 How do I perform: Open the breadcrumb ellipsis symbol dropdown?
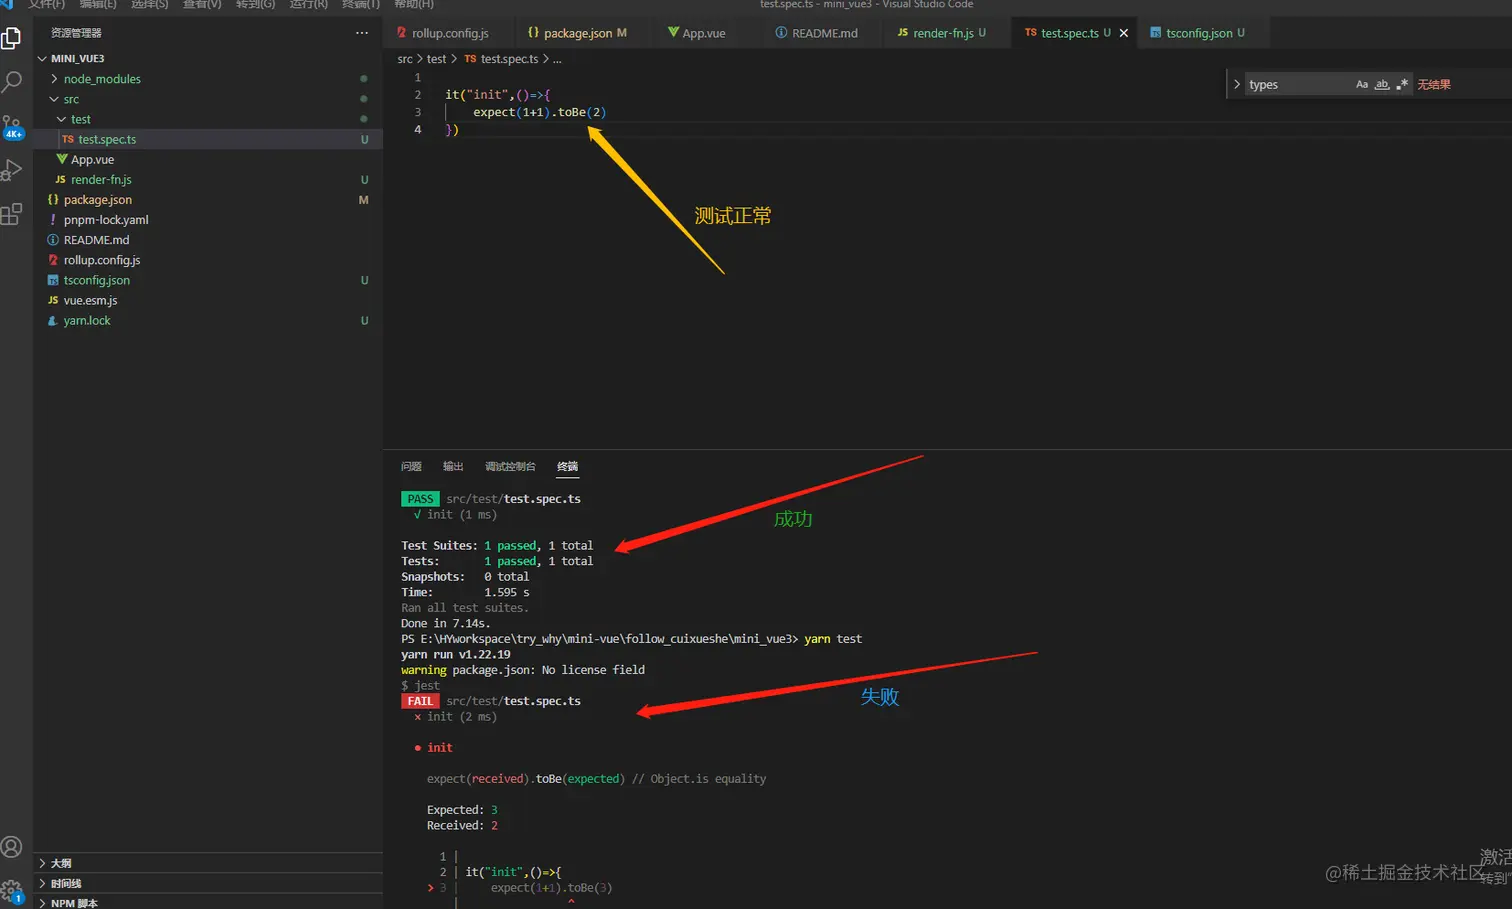click(557, 59)
